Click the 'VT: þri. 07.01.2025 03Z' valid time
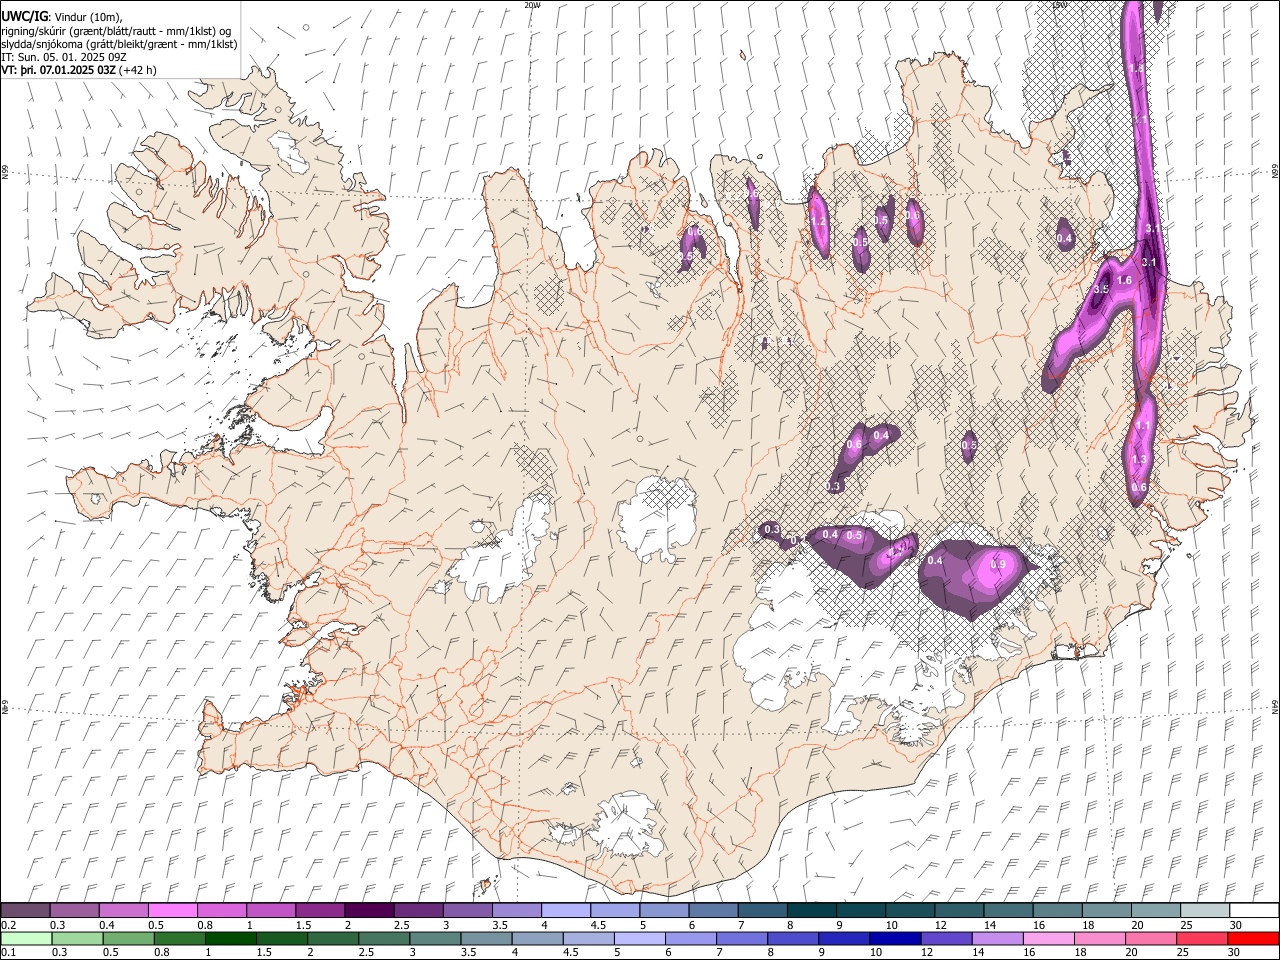Image resolution: width=1280 pixels, height=960 pixels. (x=58, y=70)
